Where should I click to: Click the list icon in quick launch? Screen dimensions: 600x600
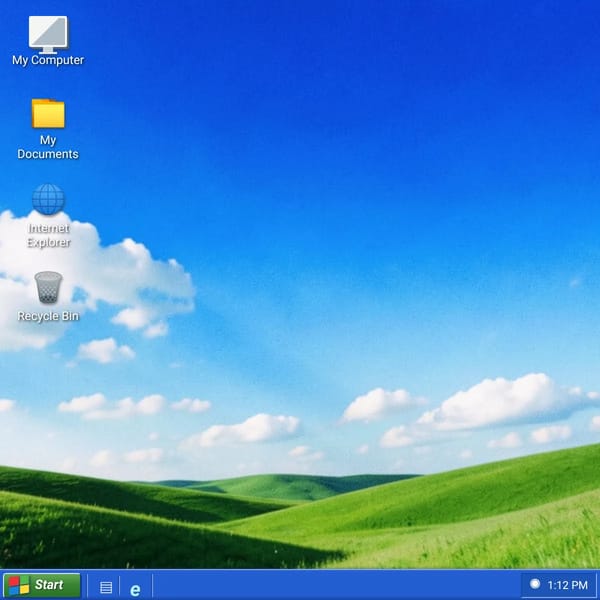coord(106,587)
